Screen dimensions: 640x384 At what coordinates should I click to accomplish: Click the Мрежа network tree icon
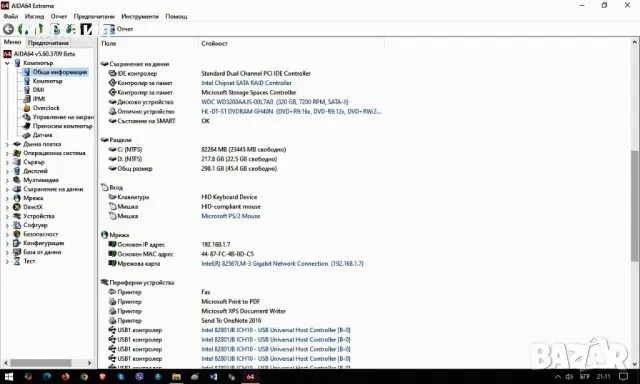coord(17,198)
